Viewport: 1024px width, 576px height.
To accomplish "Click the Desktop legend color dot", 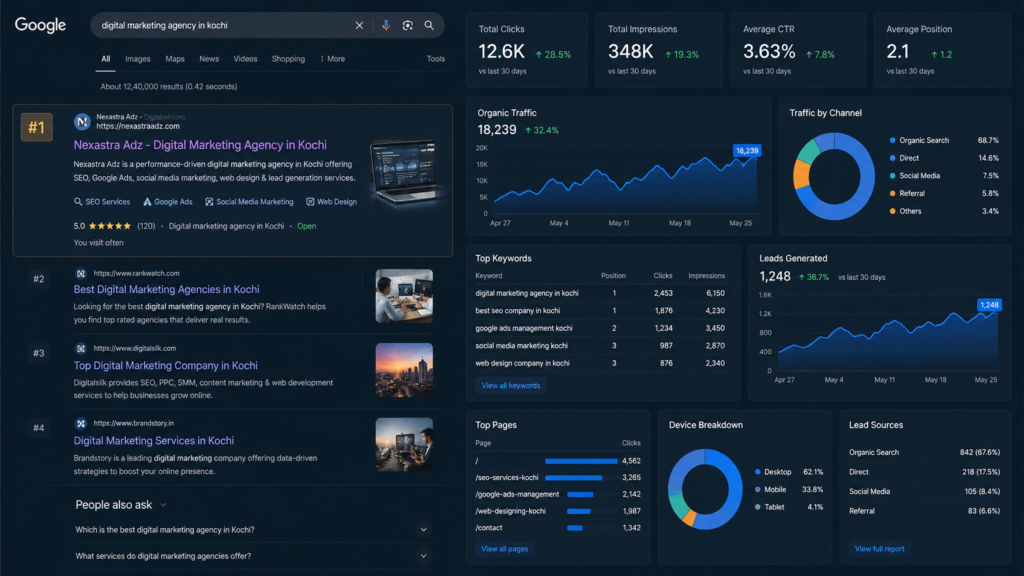I will coord(758,472).
